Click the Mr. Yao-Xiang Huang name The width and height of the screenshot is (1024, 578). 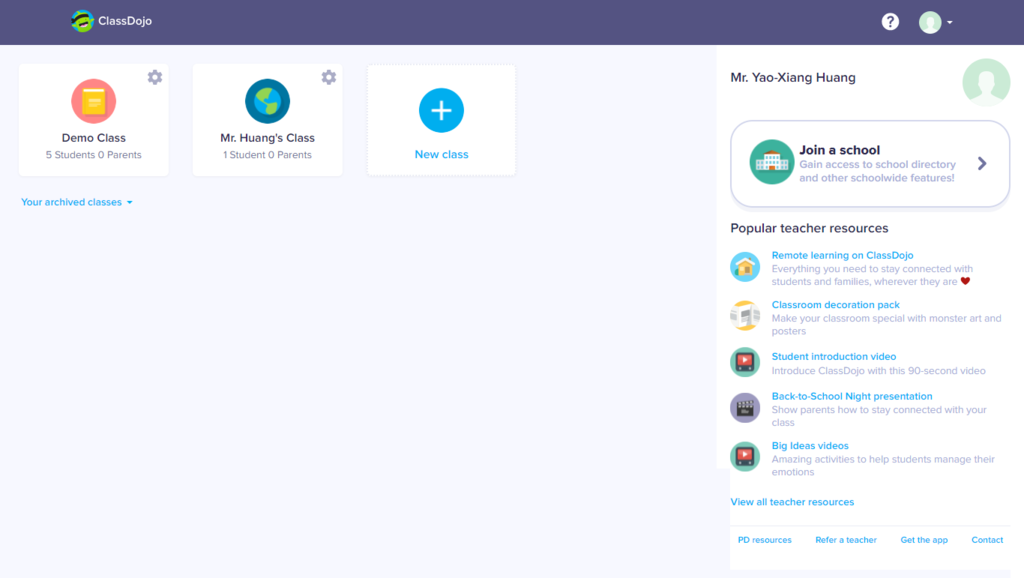793,78
